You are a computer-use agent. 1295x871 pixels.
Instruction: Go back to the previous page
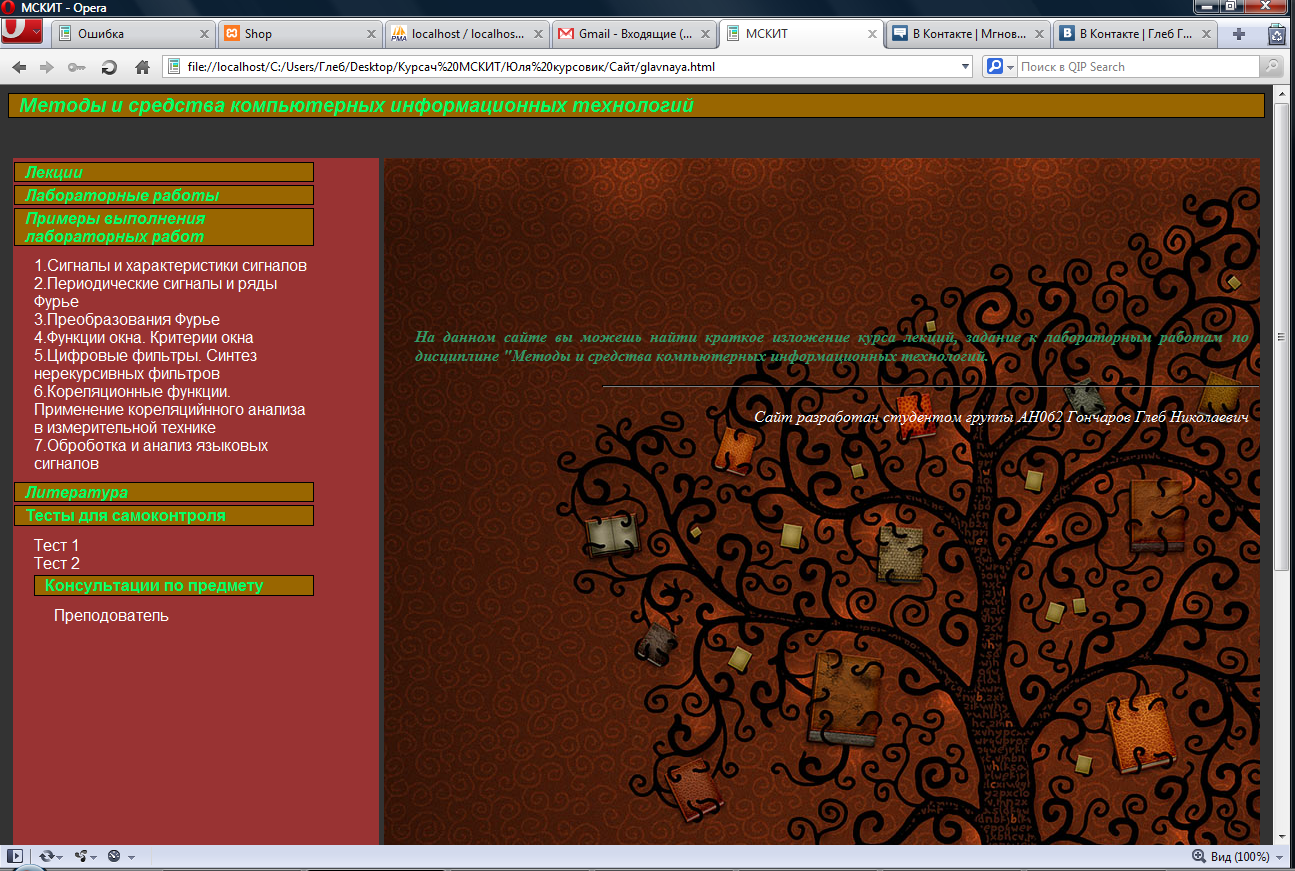pos(19,67)
